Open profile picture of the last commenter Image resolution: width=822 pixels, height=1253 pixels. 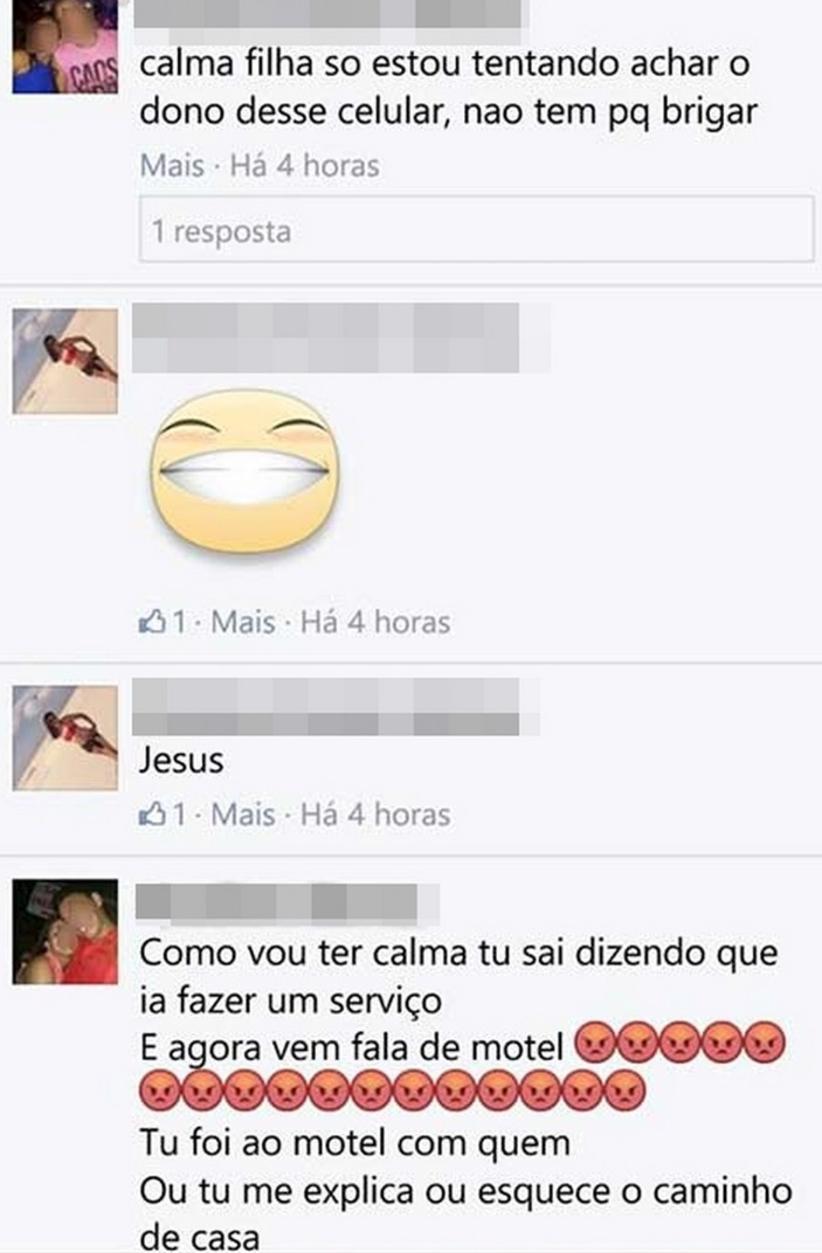(x=65, y=932)
